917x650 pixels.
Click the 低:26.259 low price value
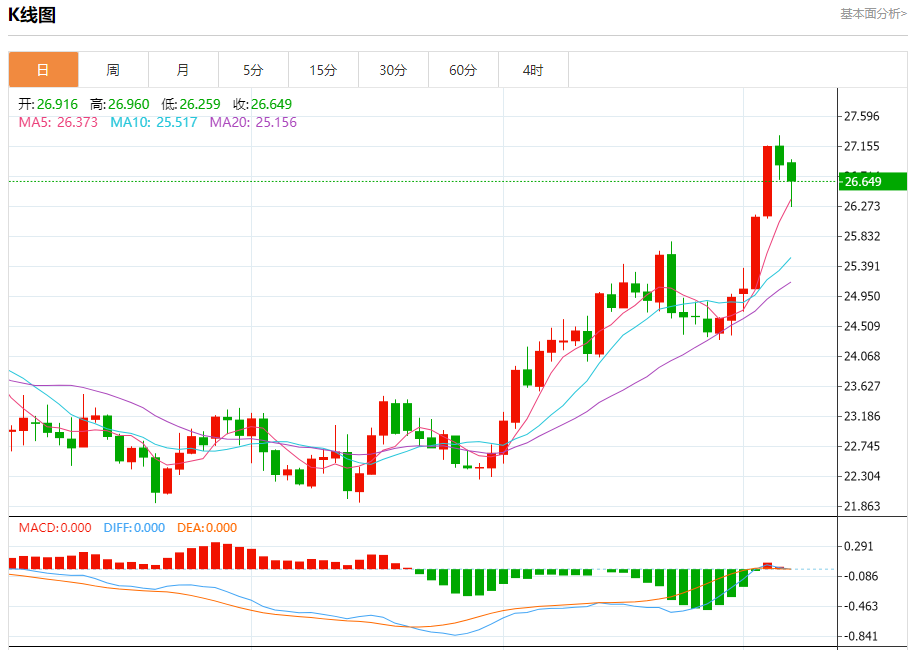click(x=191, y=104)
